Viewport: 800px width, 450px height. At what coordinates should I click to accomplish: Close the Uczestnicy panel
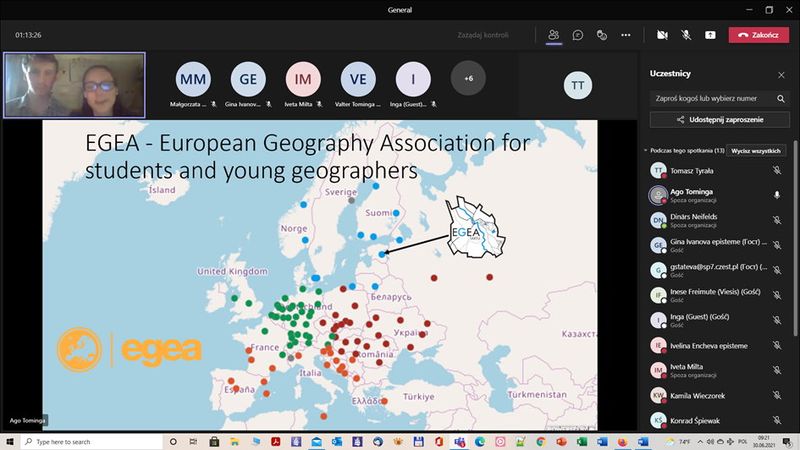(781, 75)
